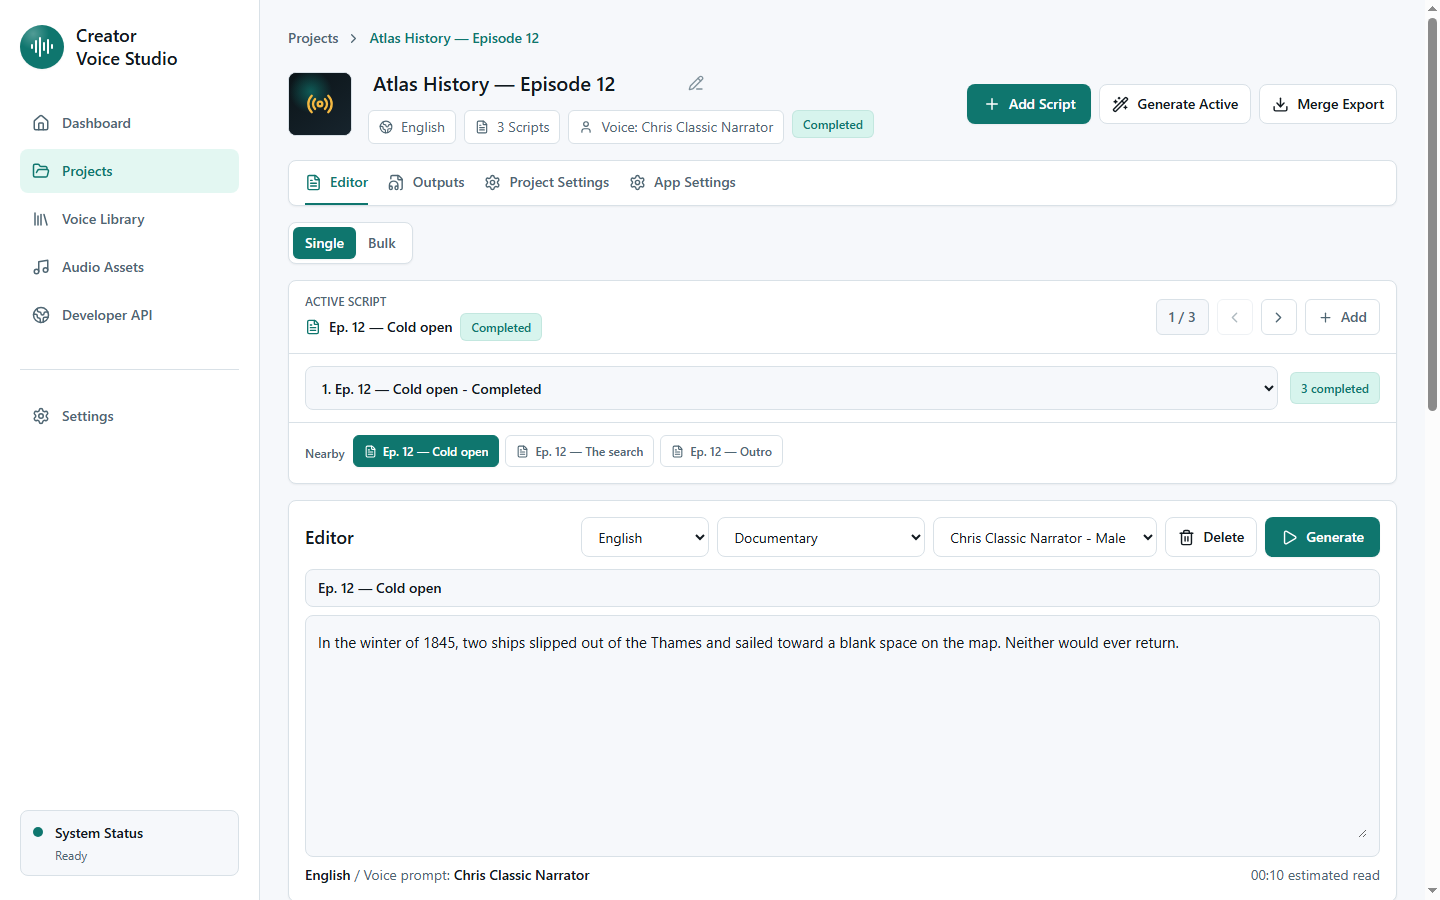Click the 00:10 estimated read text
This screenshot has width=1440, height=900.
tap(1315, 875)
